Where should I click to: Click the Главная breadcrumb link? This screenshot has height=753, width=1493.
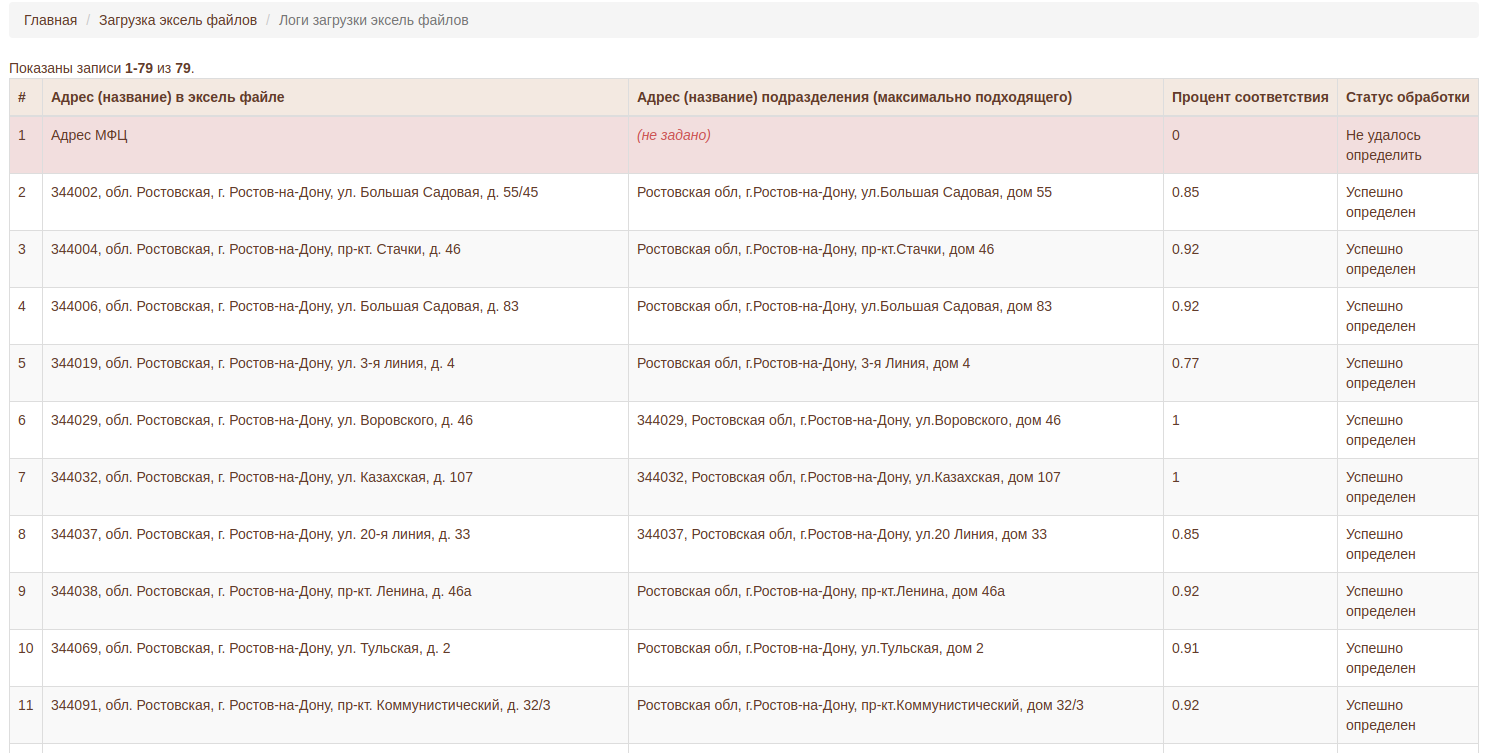click(50, 20)
